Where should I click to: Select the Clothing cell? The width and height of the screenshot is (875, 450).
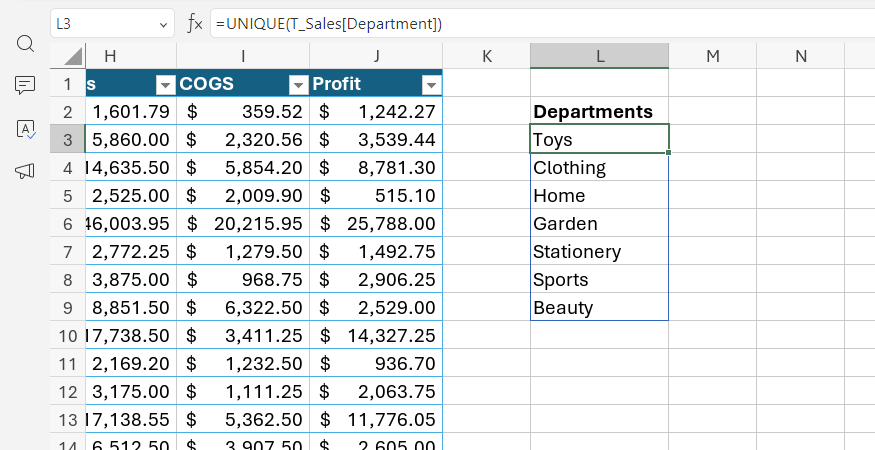[599, 167]
